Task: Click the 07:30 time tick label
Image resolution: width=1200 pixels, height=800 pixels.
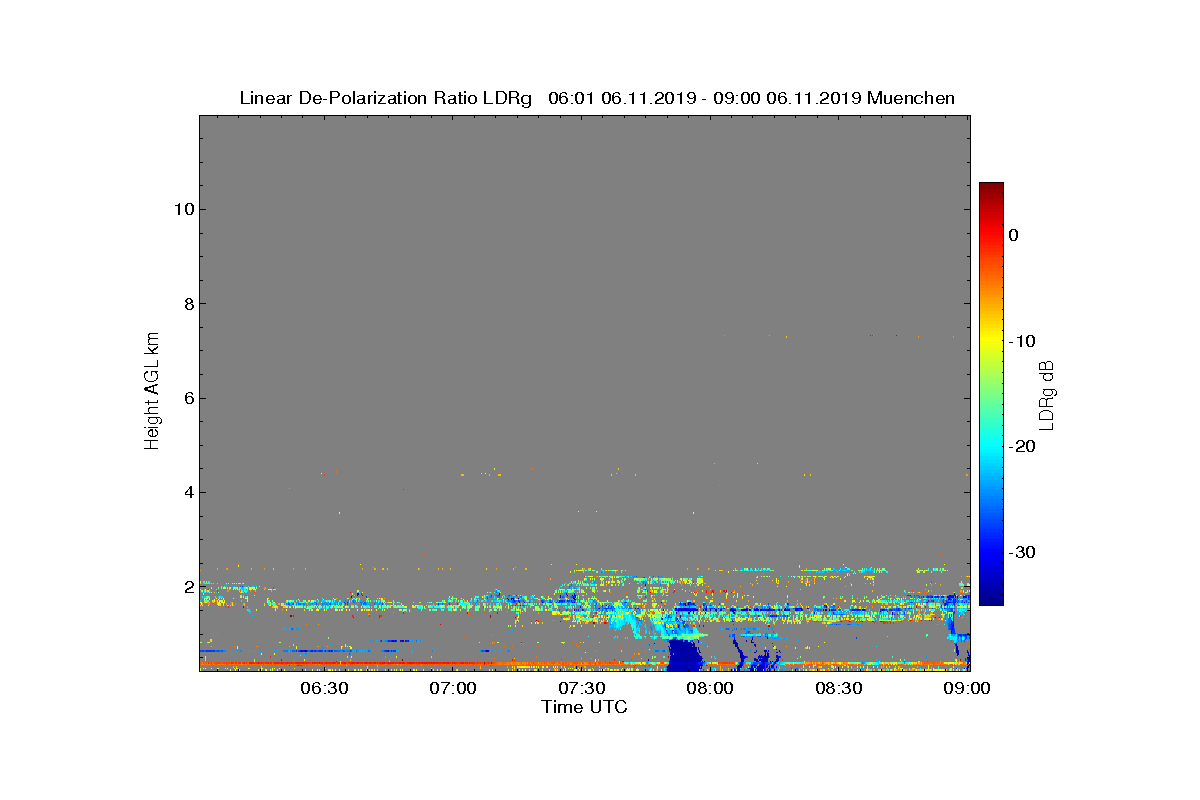Action: [x=582, y=689]
